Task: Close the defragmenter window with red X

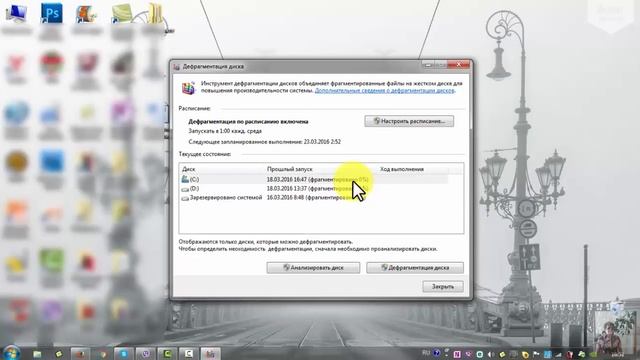Action: pos(458,64)
